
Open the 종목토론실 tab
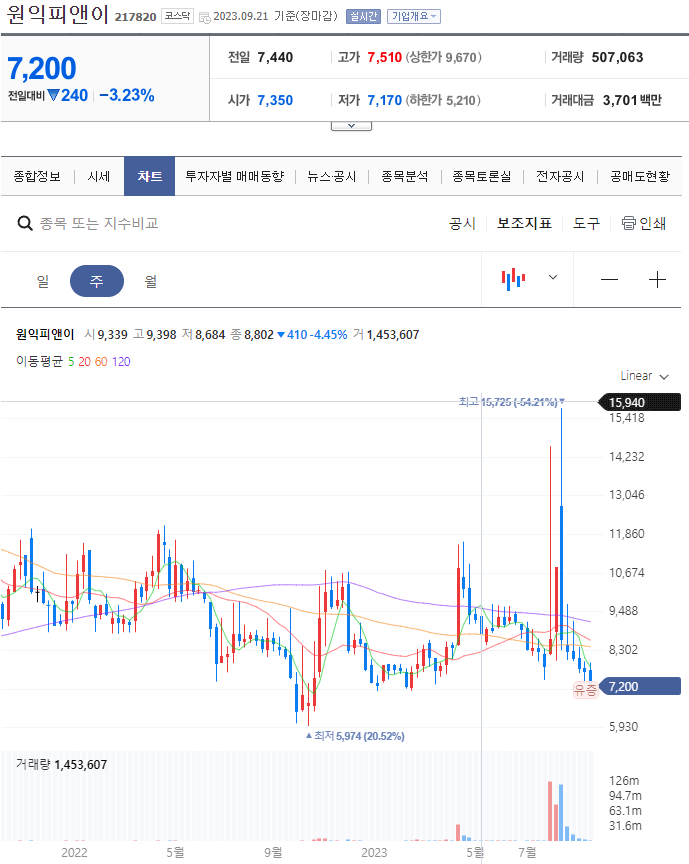pyautogui.click(x=482, y=176)
